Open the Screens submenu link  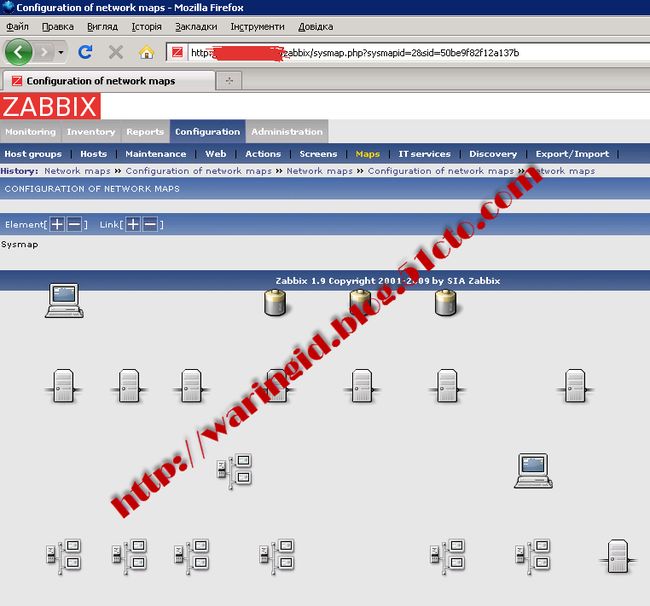click(318, 154)
